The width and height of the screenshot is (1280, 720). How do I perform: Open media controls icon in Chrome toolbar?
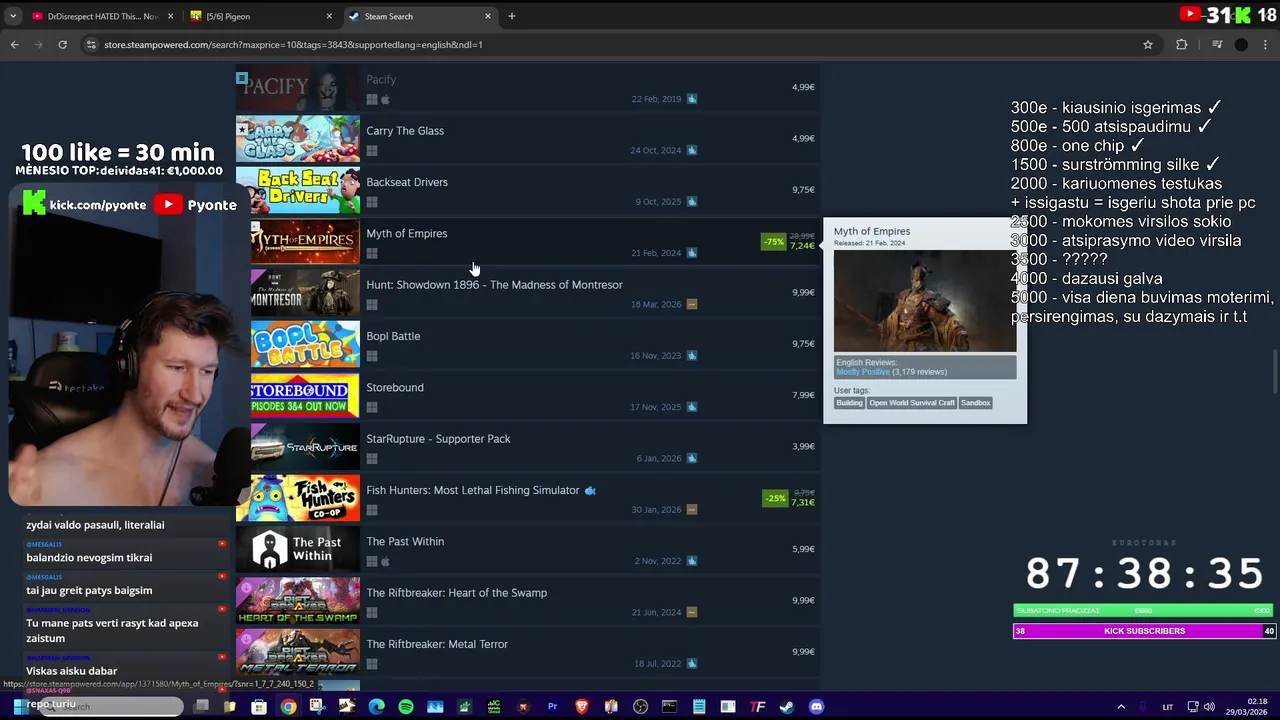[1217, 44]
